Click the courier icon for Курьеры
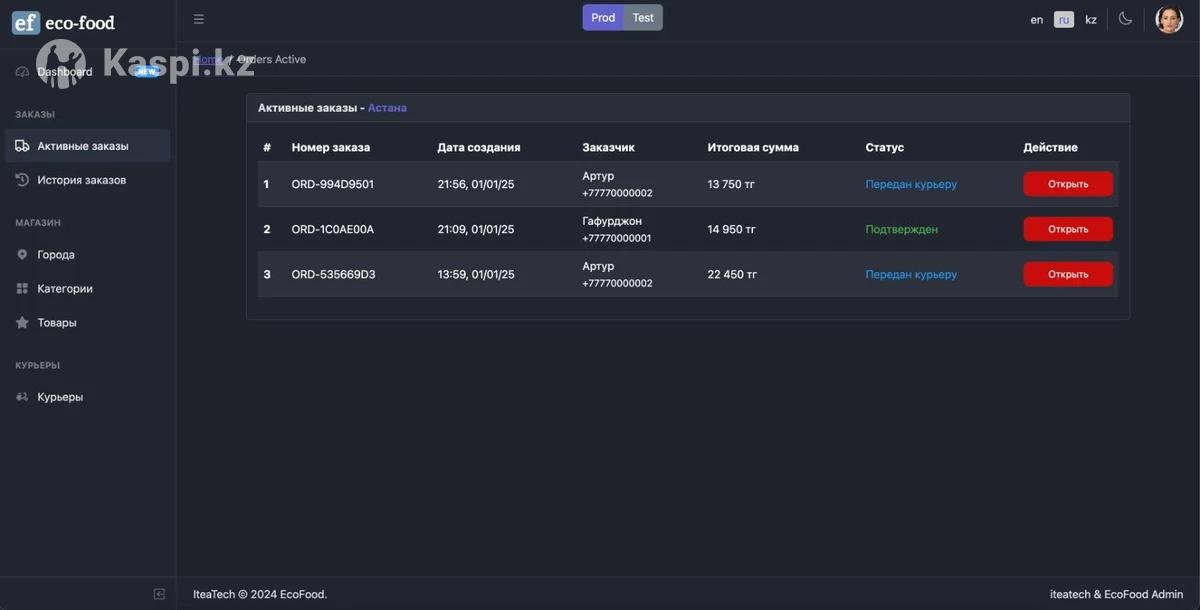This screenshot has height=610, width=1200. point(22,397)
